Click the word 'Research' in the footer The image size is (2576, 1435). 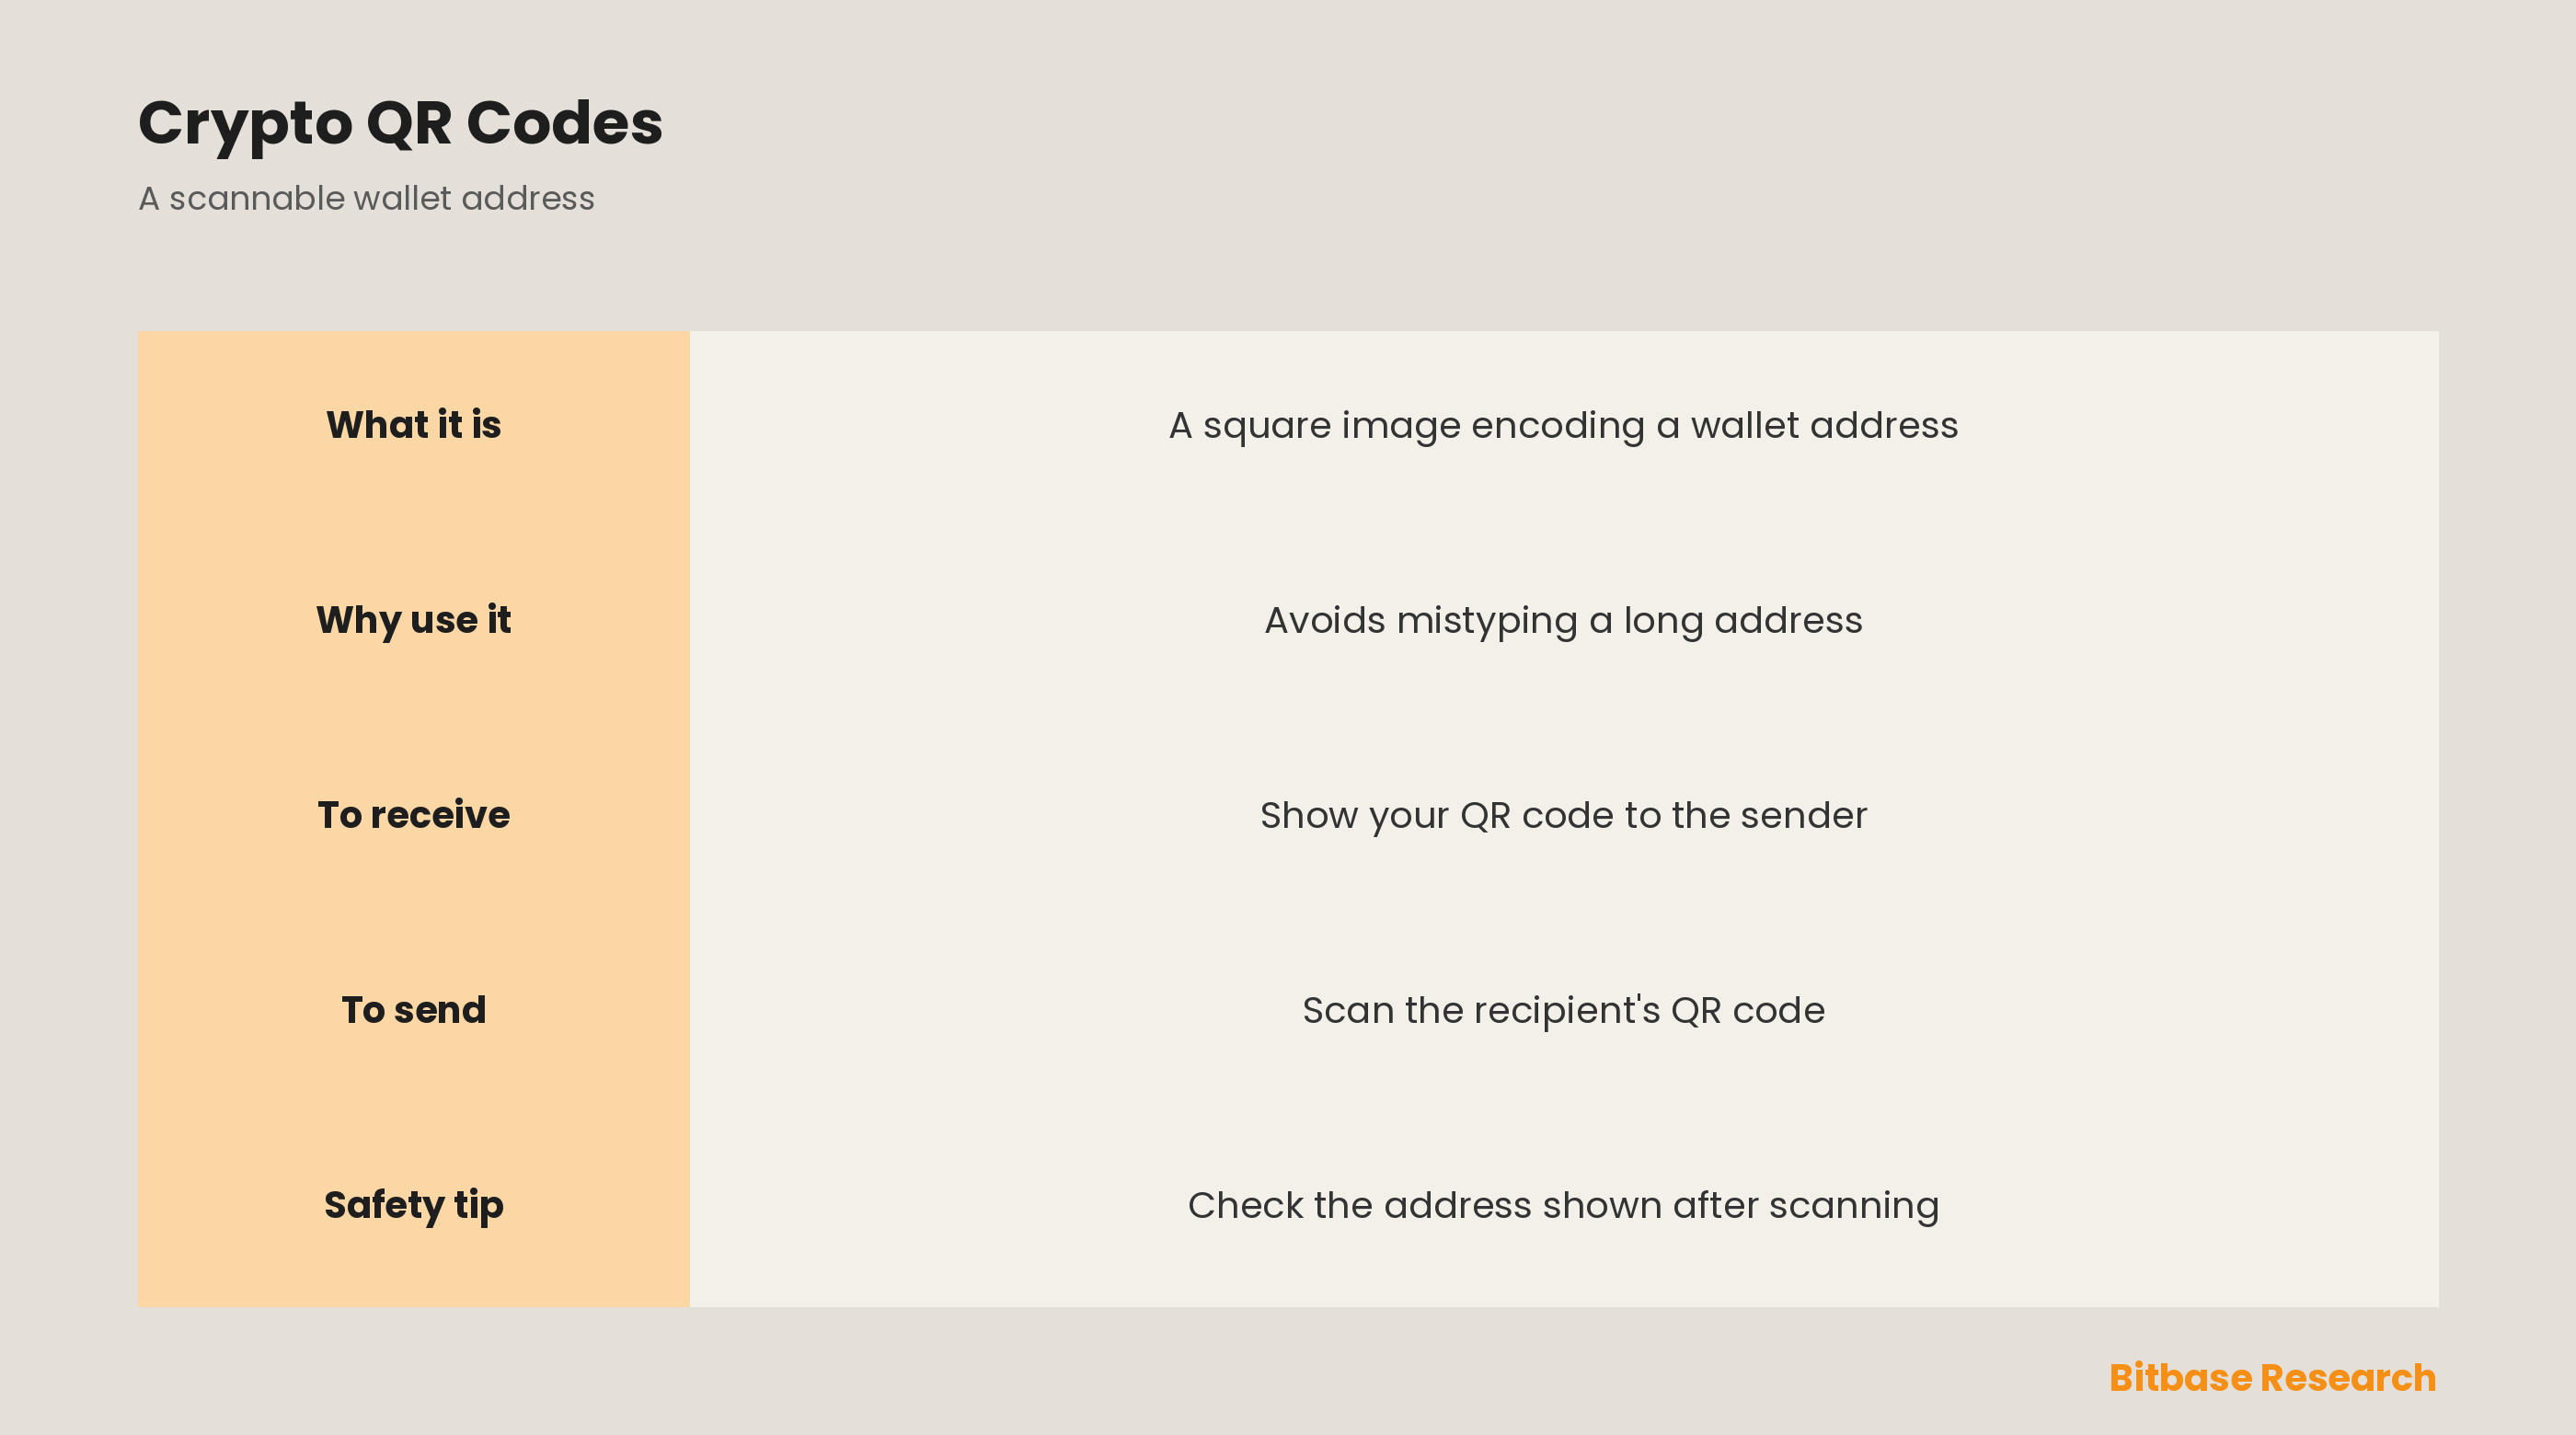(2348, 1378)
